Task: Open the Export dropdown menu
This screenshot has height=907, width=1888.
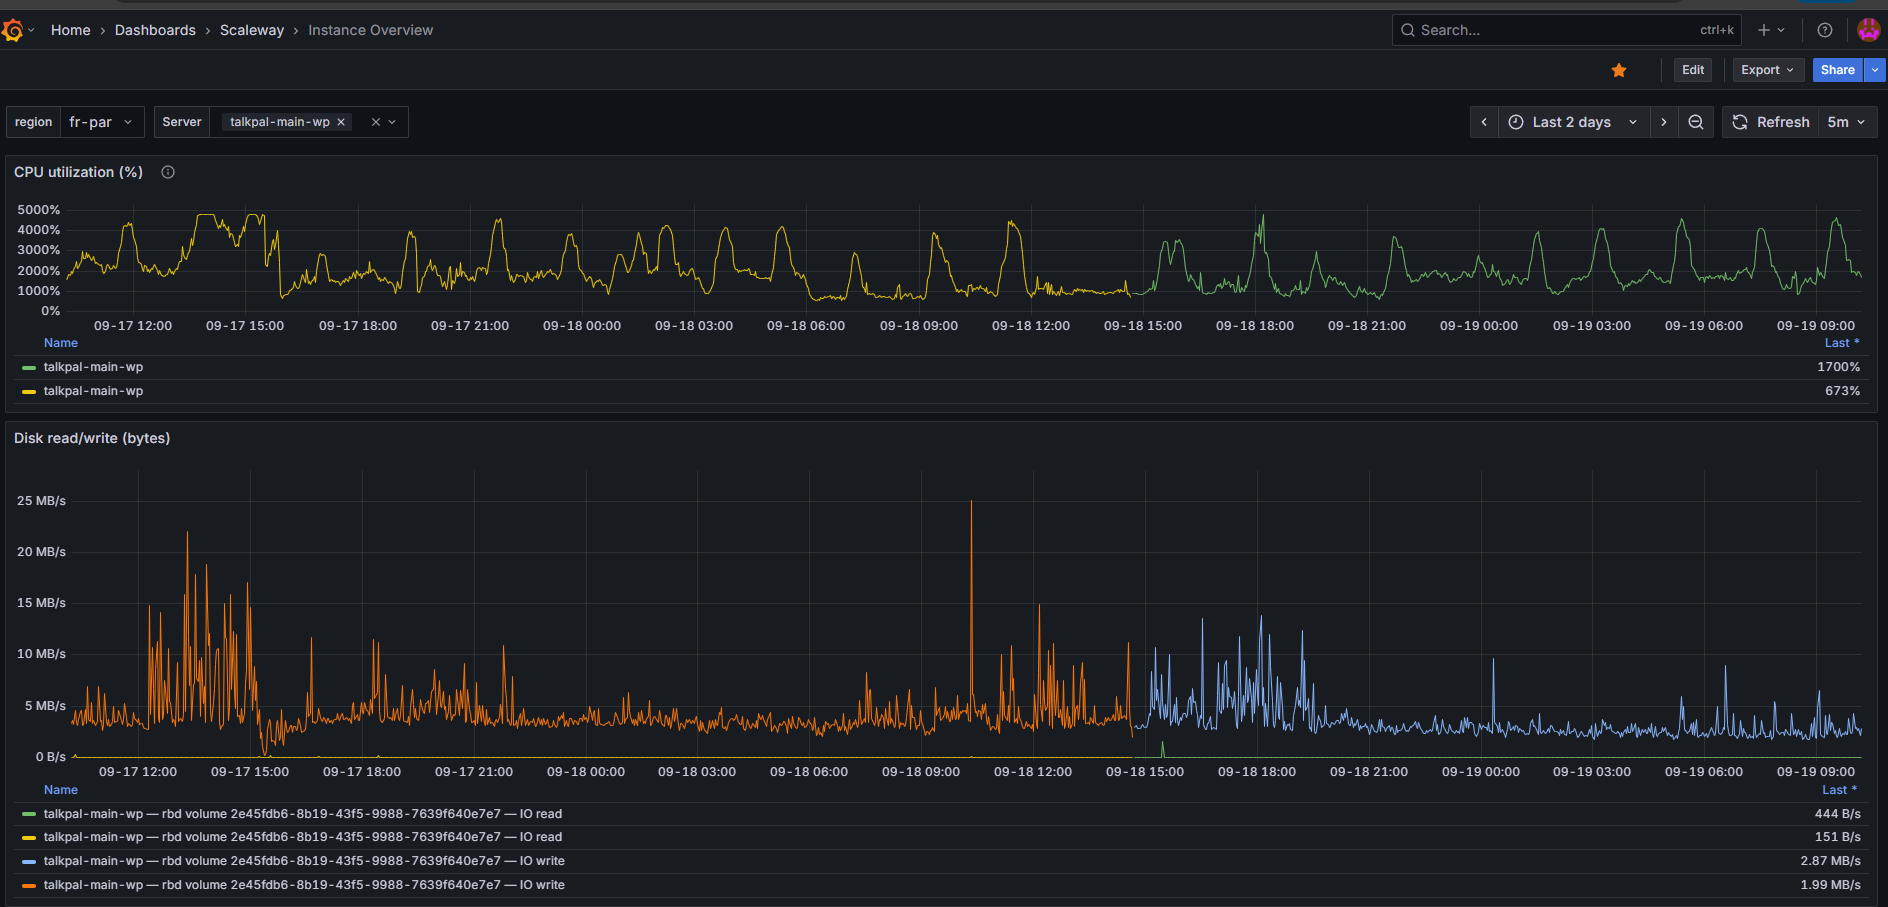Action: pyautogui.click(x=1767, y=70)
